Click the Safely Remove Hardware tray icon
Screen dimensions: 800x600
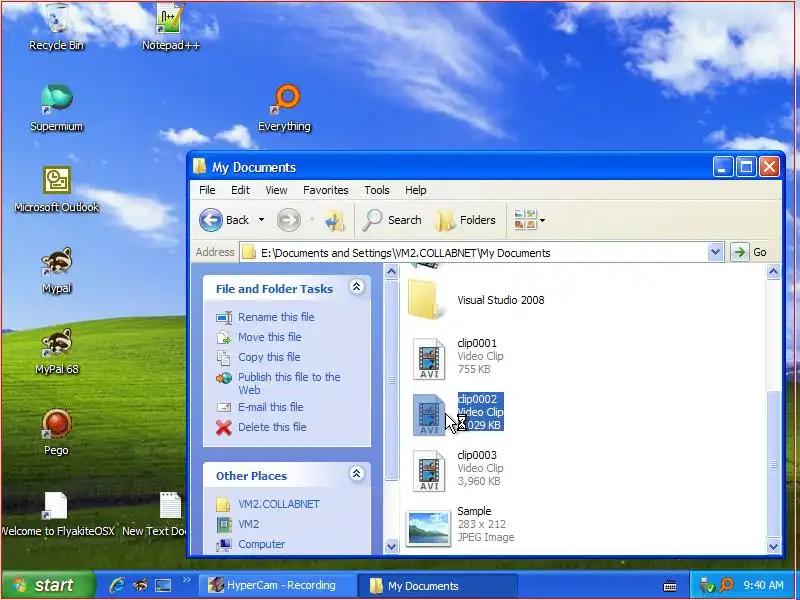click(x=707, y=585)
